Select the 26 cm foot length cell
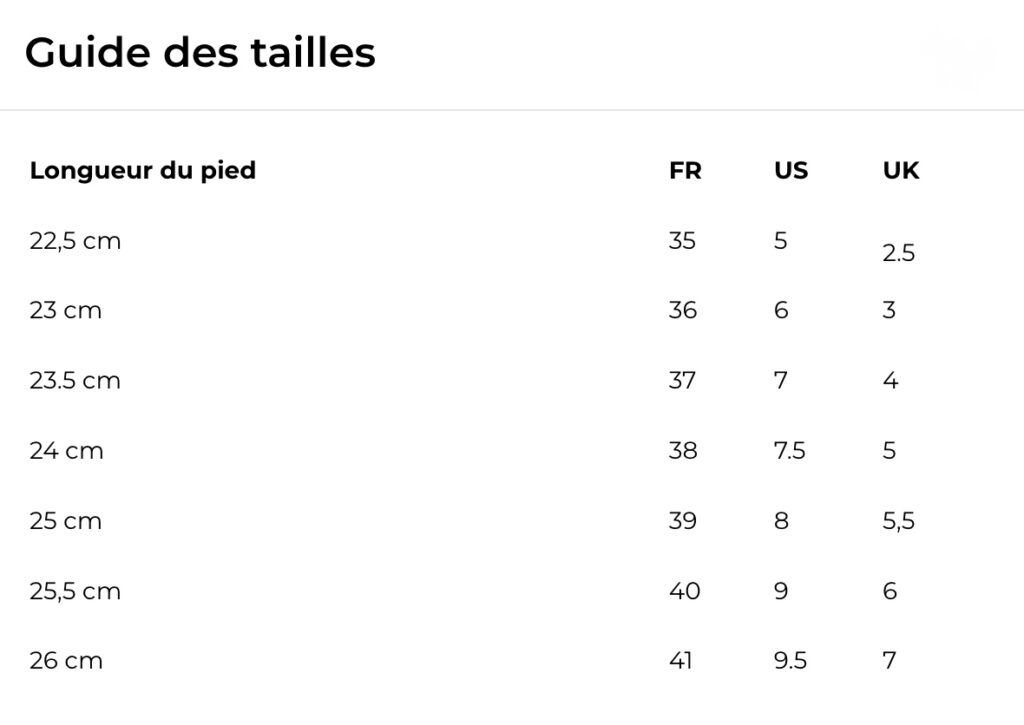The height and width of the screenshot is (725, 1024). pos(67,661)
